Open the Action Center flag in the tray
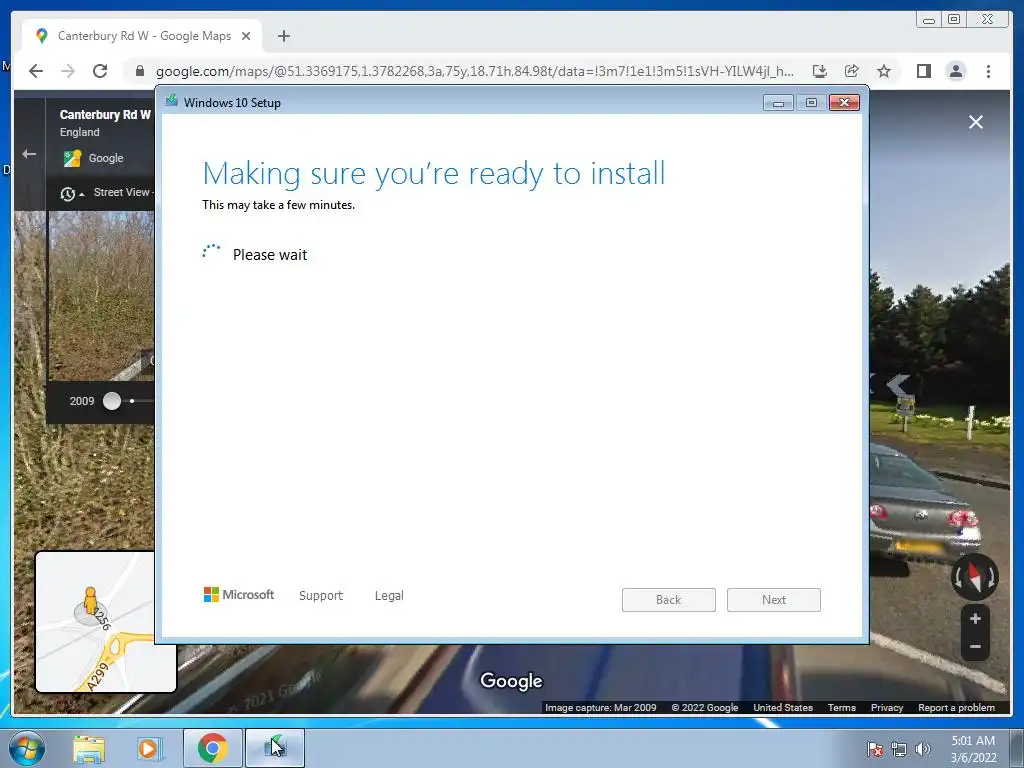The width and height of the screenshot is (1024, 768). click(875, 749)
